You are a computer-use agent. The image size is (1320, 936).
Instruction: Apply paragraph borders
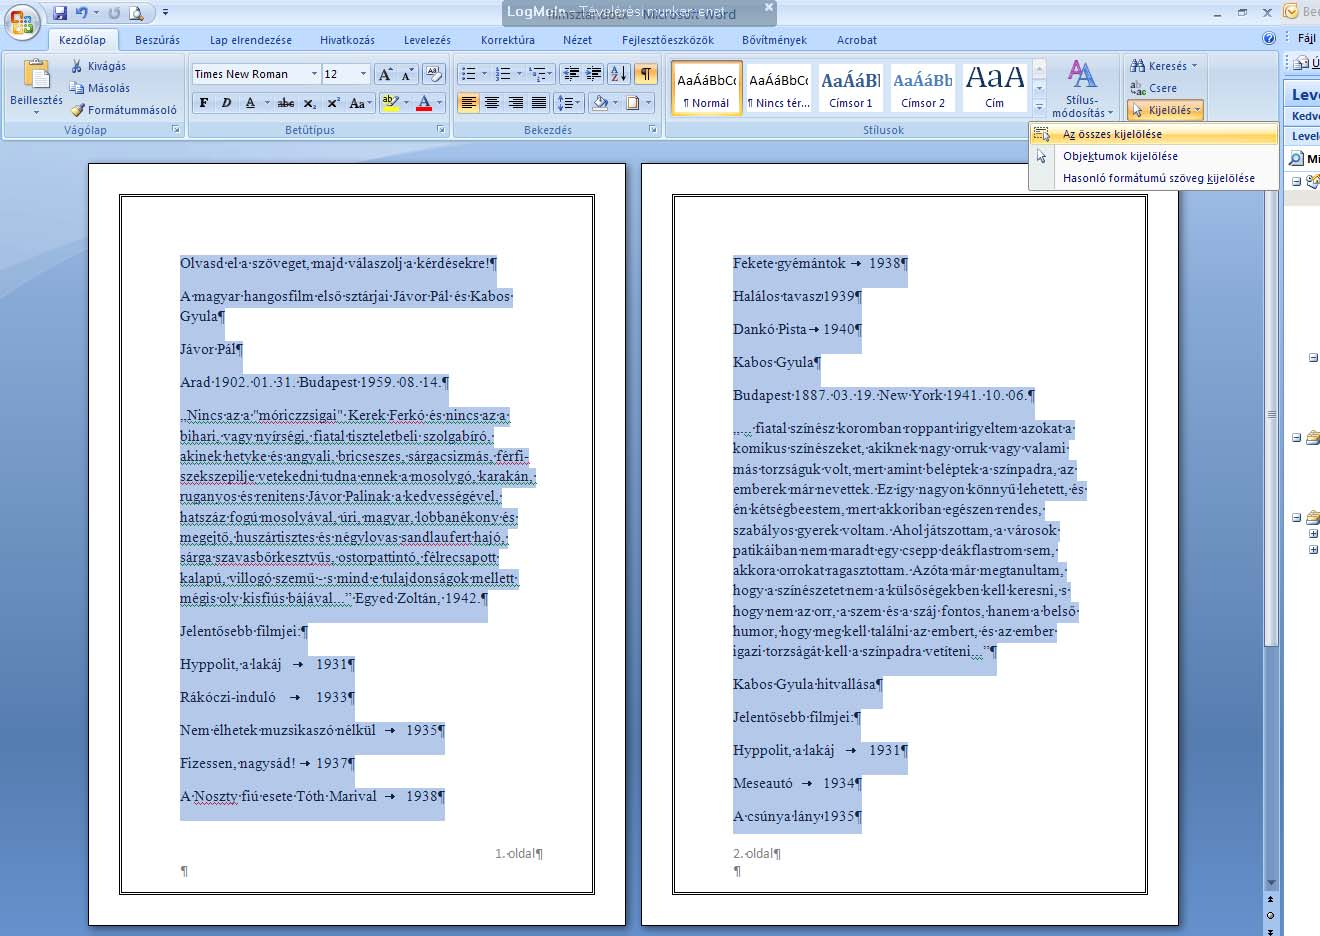(633, 103)
